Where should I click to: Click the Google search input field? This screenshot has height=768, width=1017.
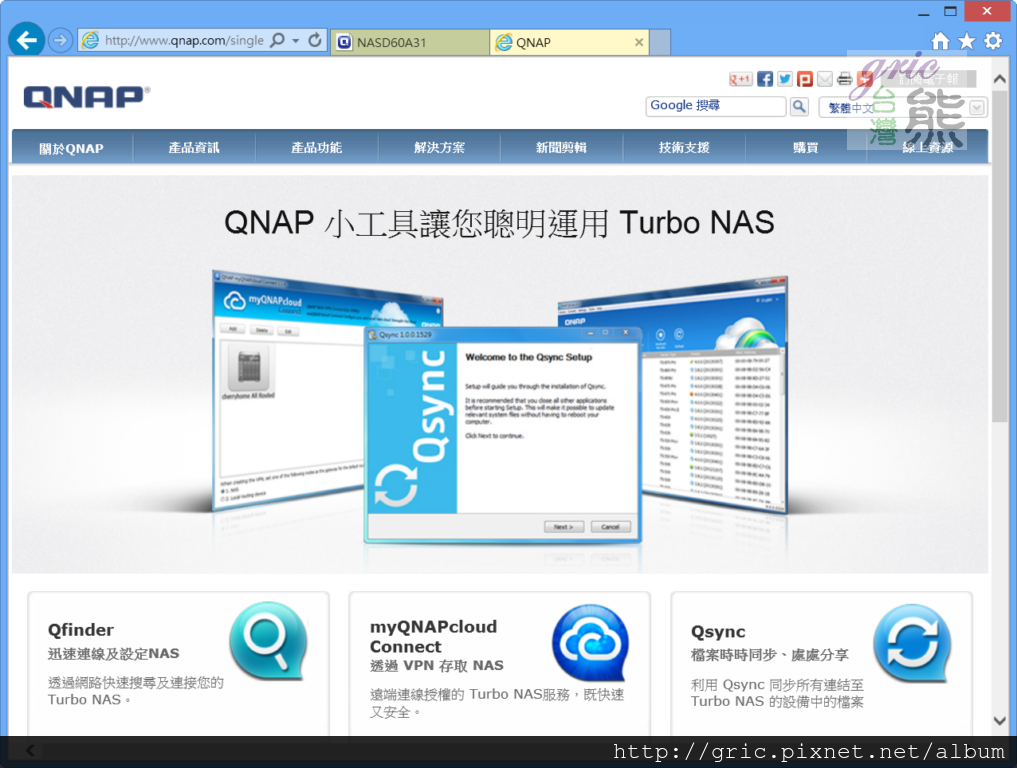point(715,106)
